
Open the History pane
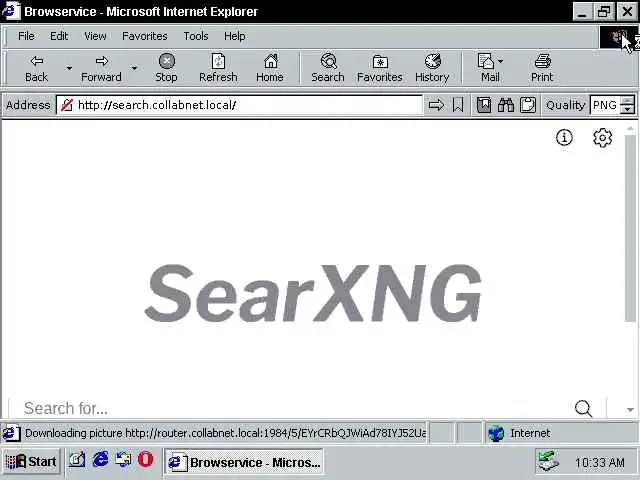tap(432, 69)
